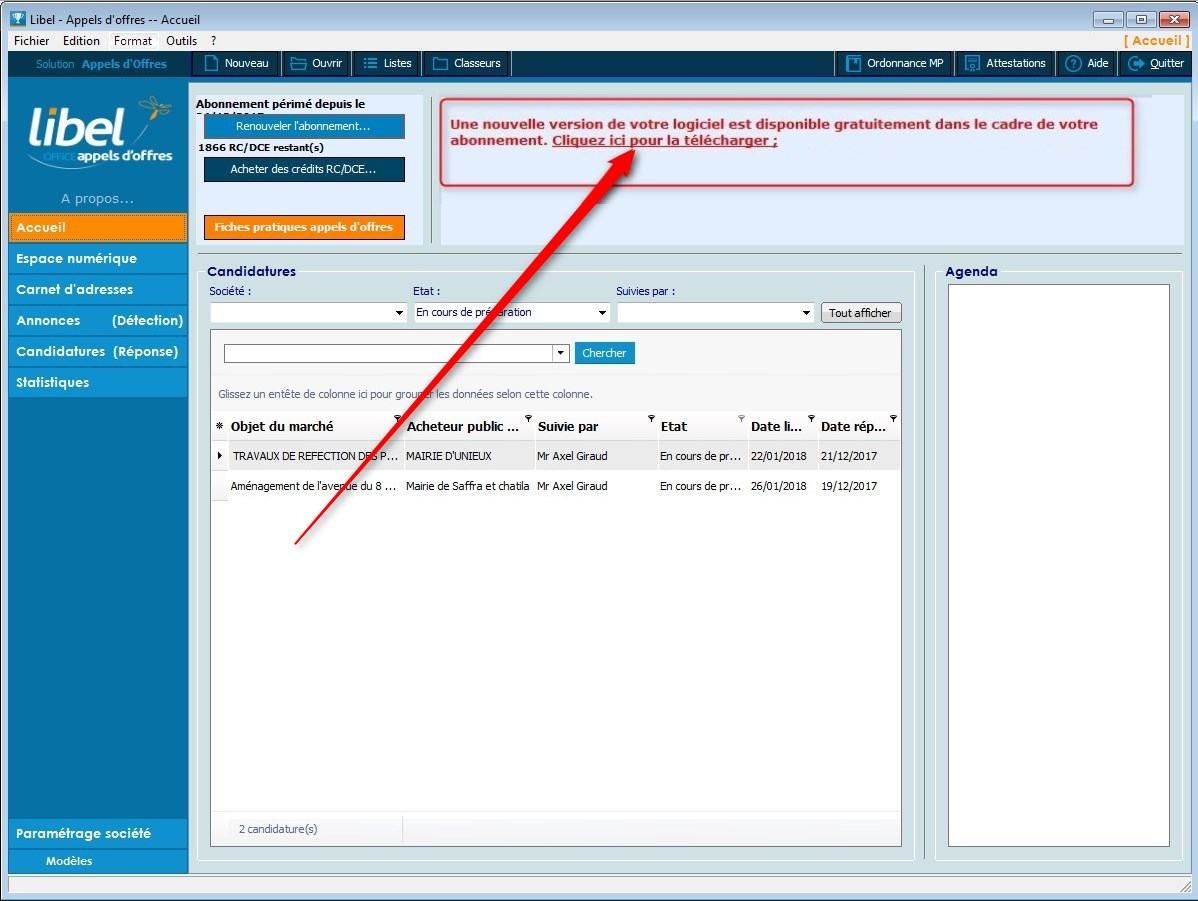Open the Société dropdown

(x=399, y=313)
